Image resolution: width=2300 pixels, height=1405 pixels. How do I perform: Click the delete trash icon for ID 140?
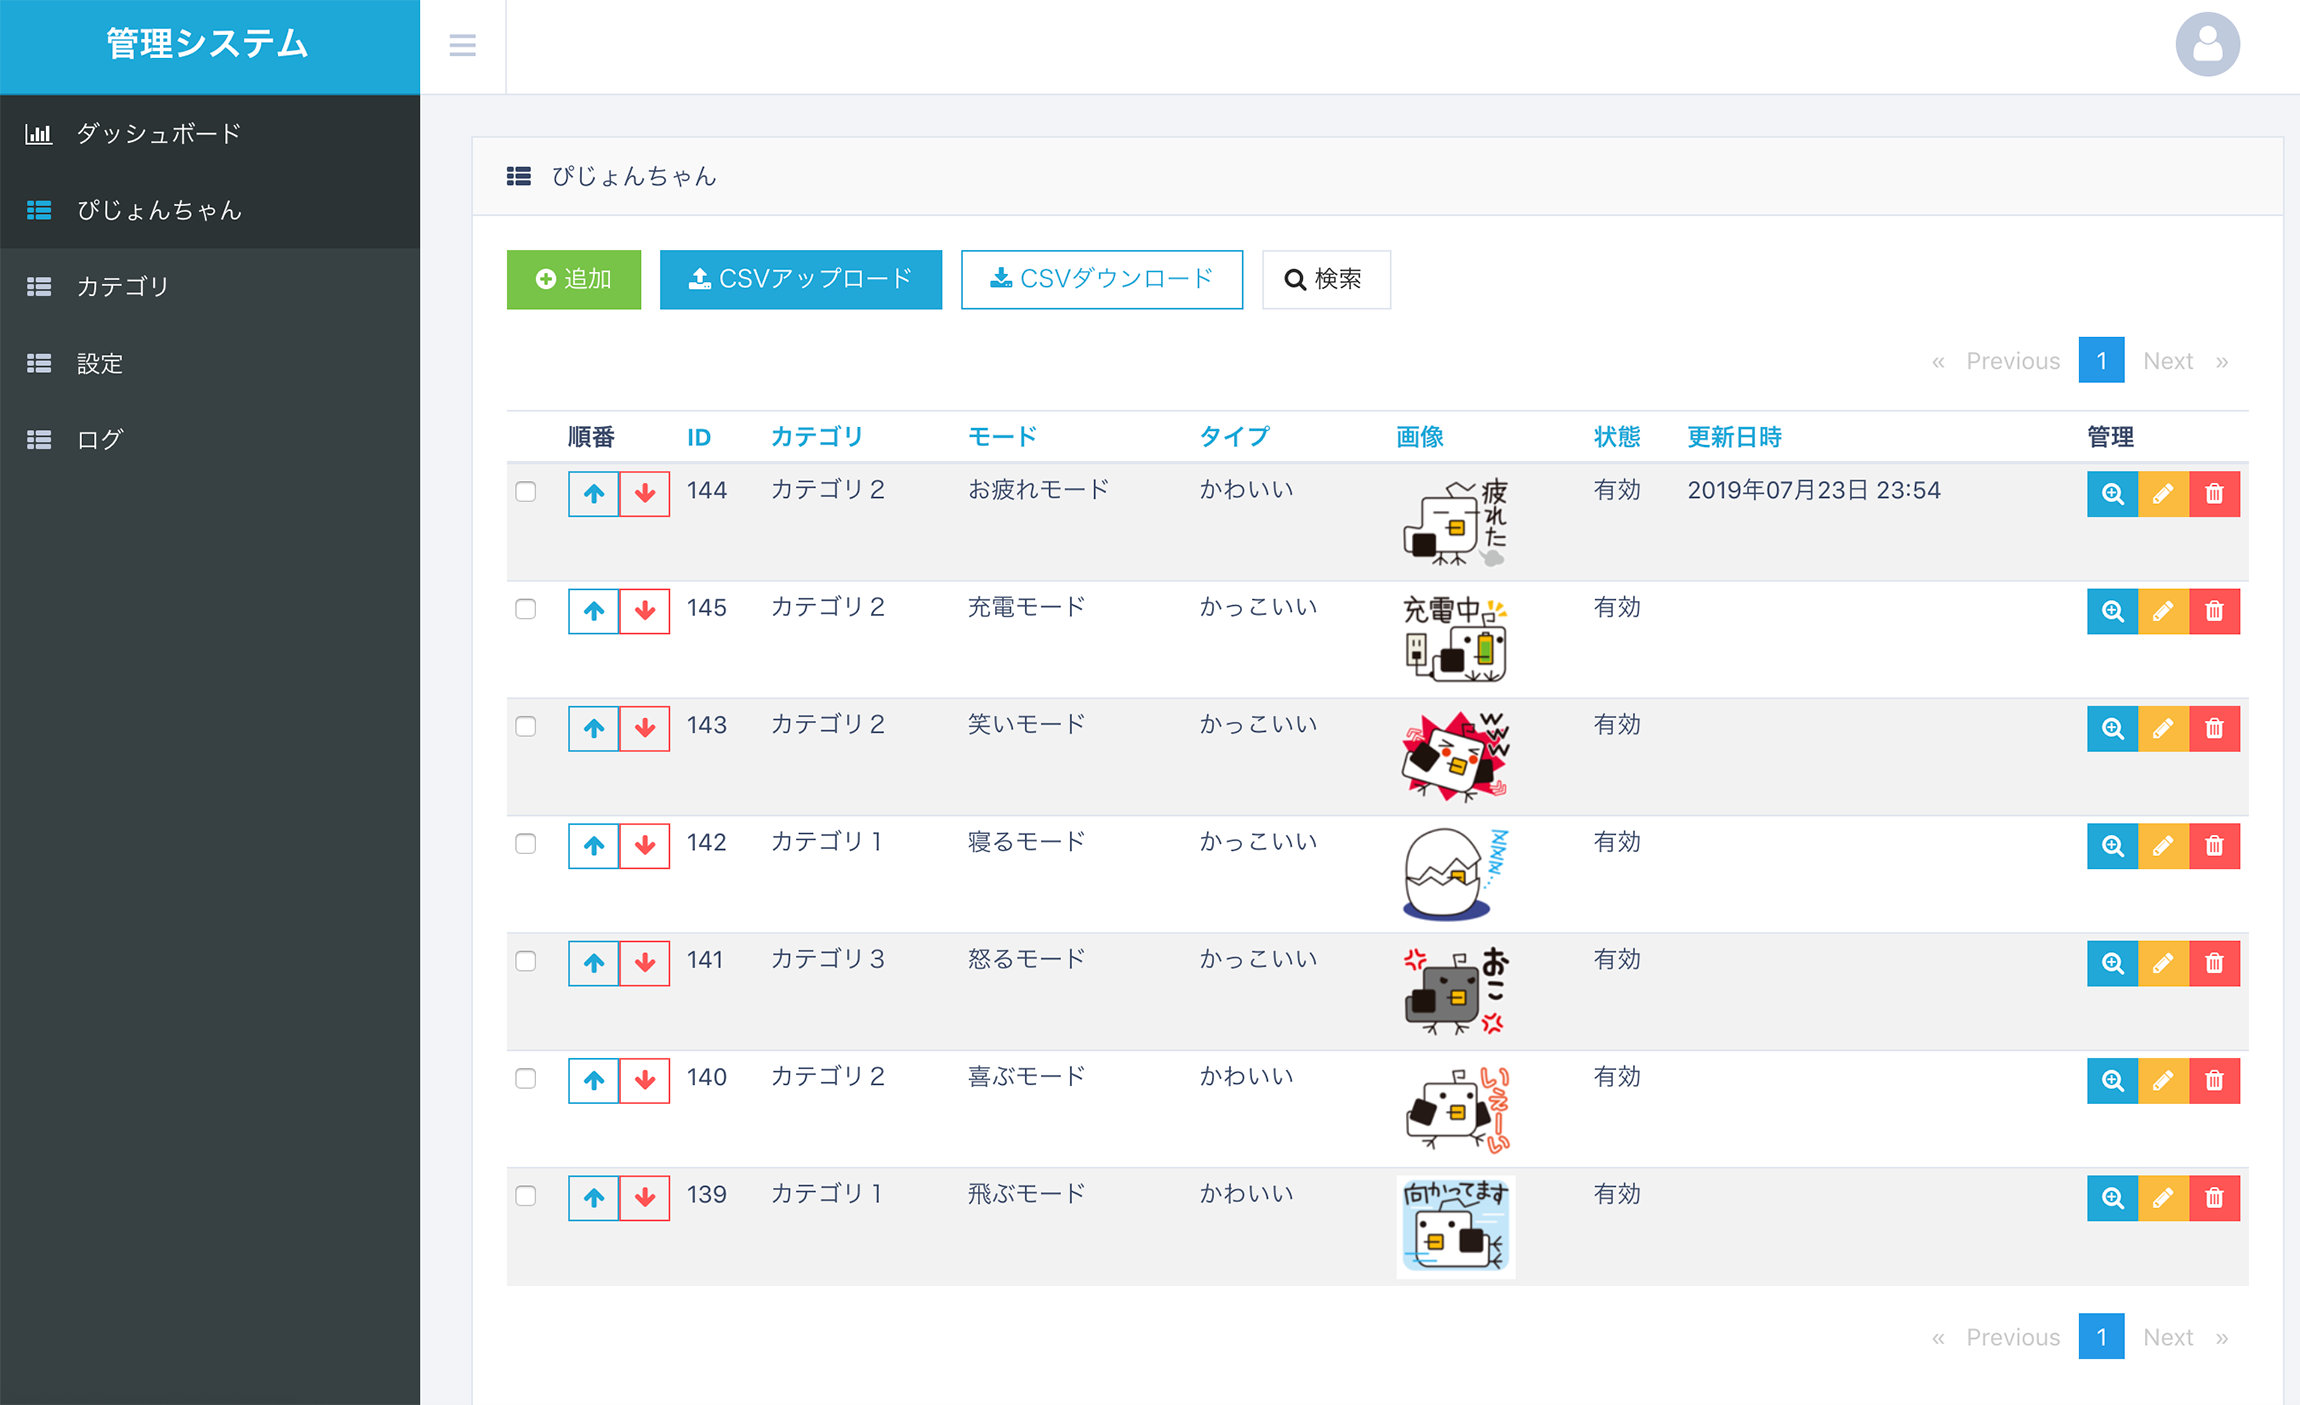[2216, 1080]
